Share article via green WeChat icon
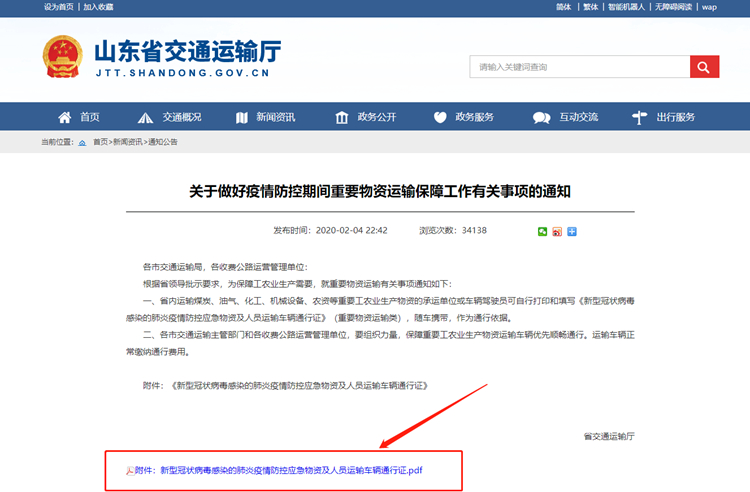The width and height of the screenshot is (750, 492). tap(542, 231)
